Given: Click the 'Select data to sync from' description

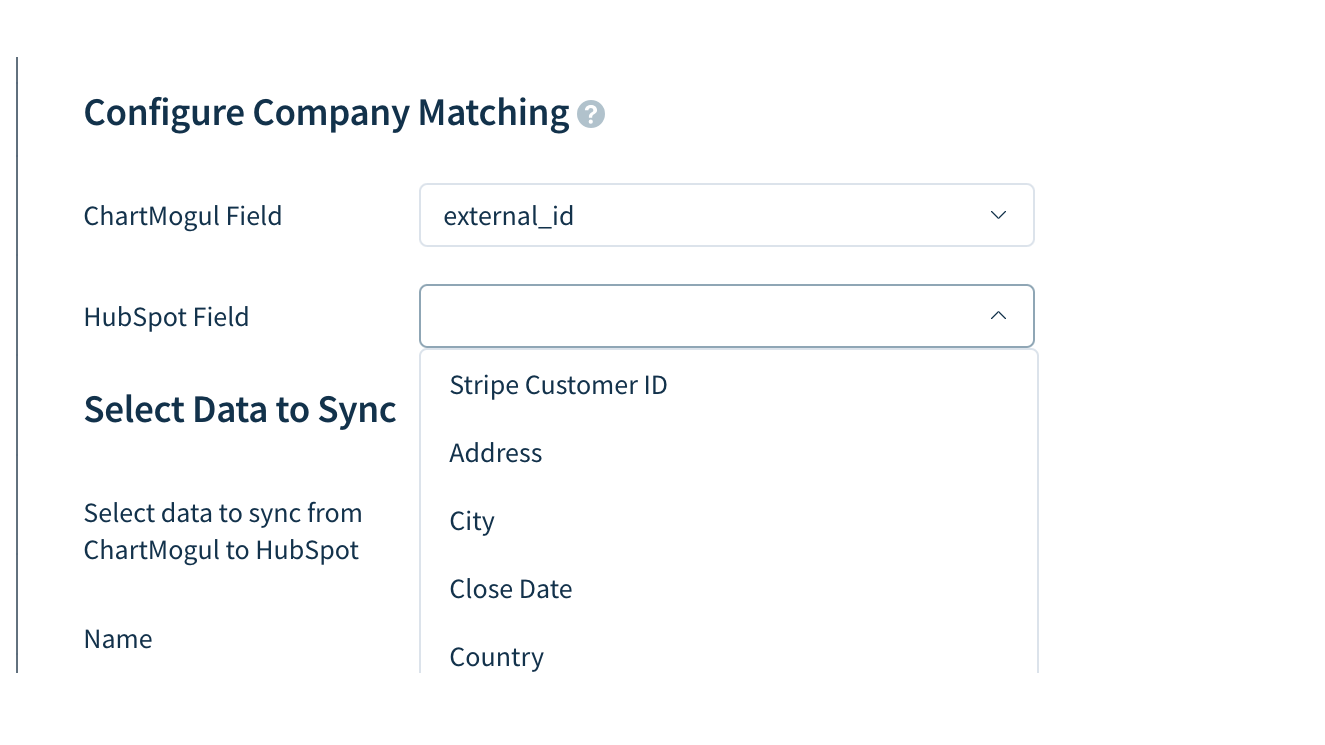Looking at the screenshot, I should click(x=223, y=513).
